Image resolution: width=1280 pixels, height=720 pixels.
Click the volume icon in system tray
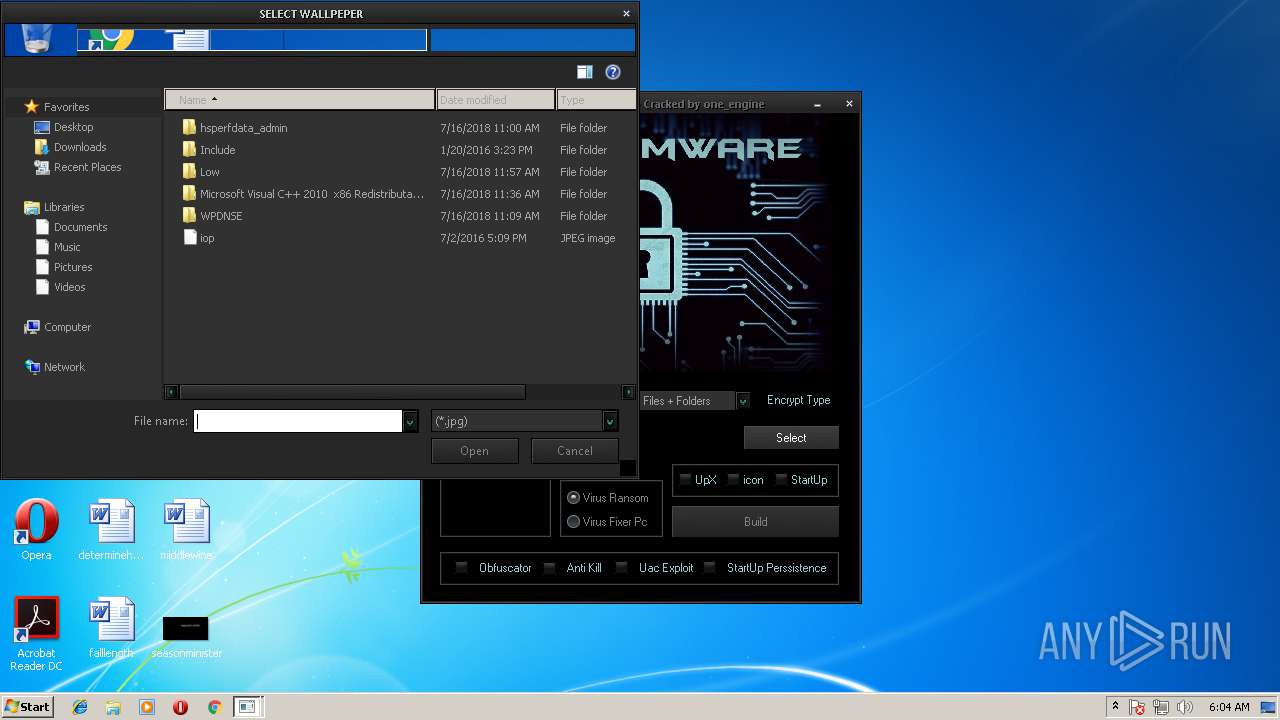[1185, 707]
